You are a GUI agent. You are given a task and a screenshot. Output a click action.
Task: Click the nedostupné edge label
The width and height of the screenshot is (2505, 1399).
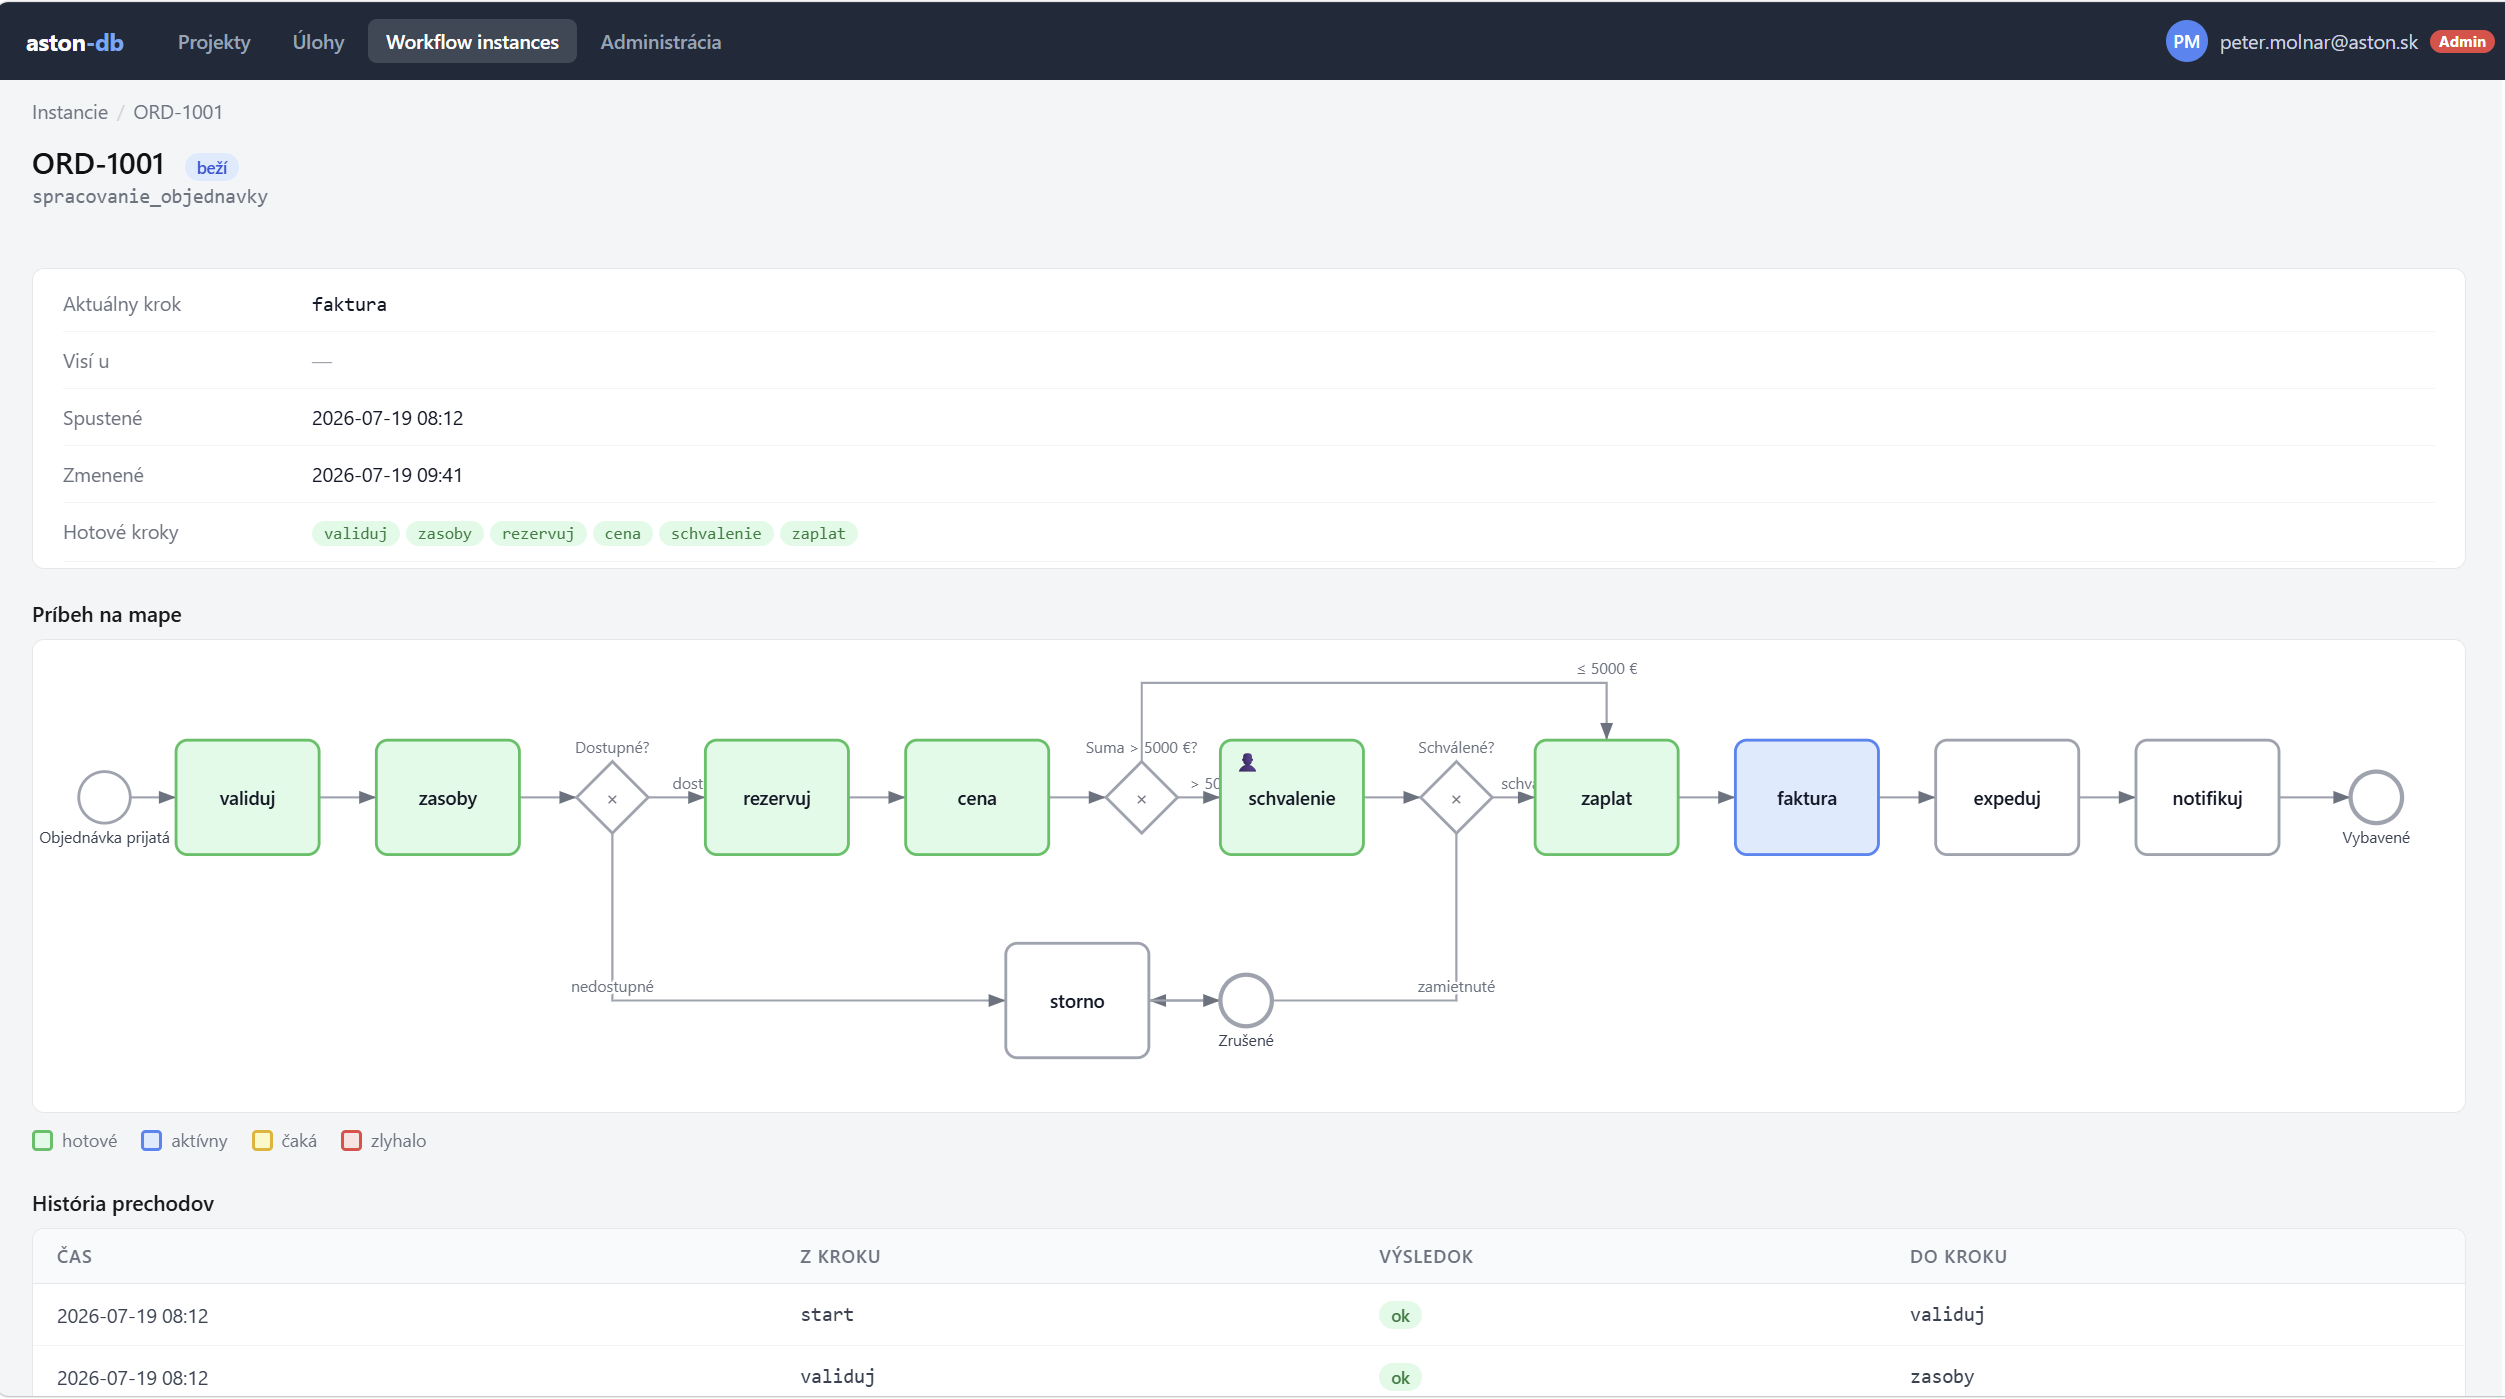coord(612,987)
